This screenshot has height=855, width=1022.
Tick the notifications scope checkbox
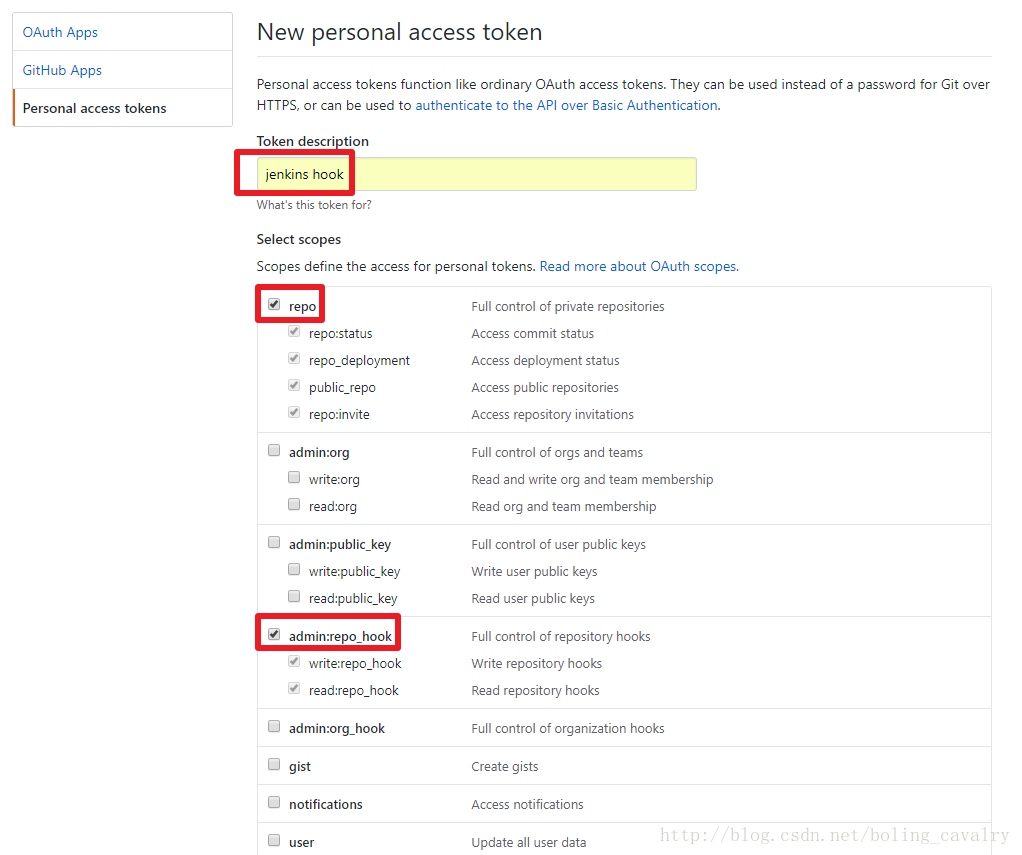point(274,802)
